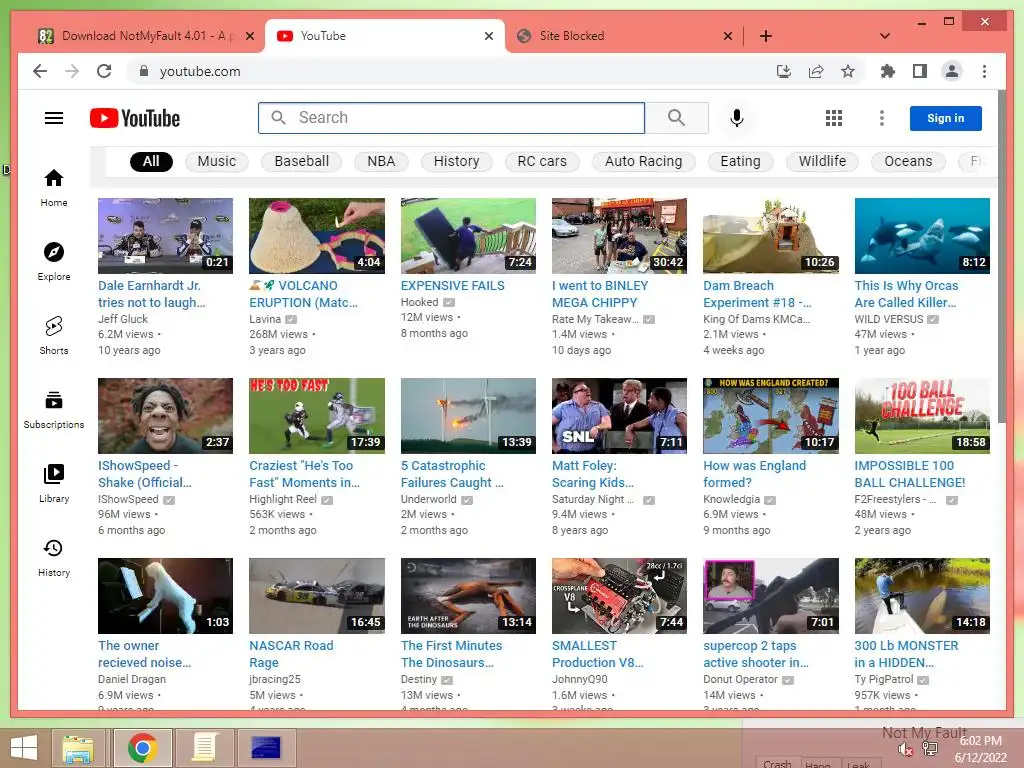
Task: Expand the tab search chevron
Action: click(x=884, y=36)
